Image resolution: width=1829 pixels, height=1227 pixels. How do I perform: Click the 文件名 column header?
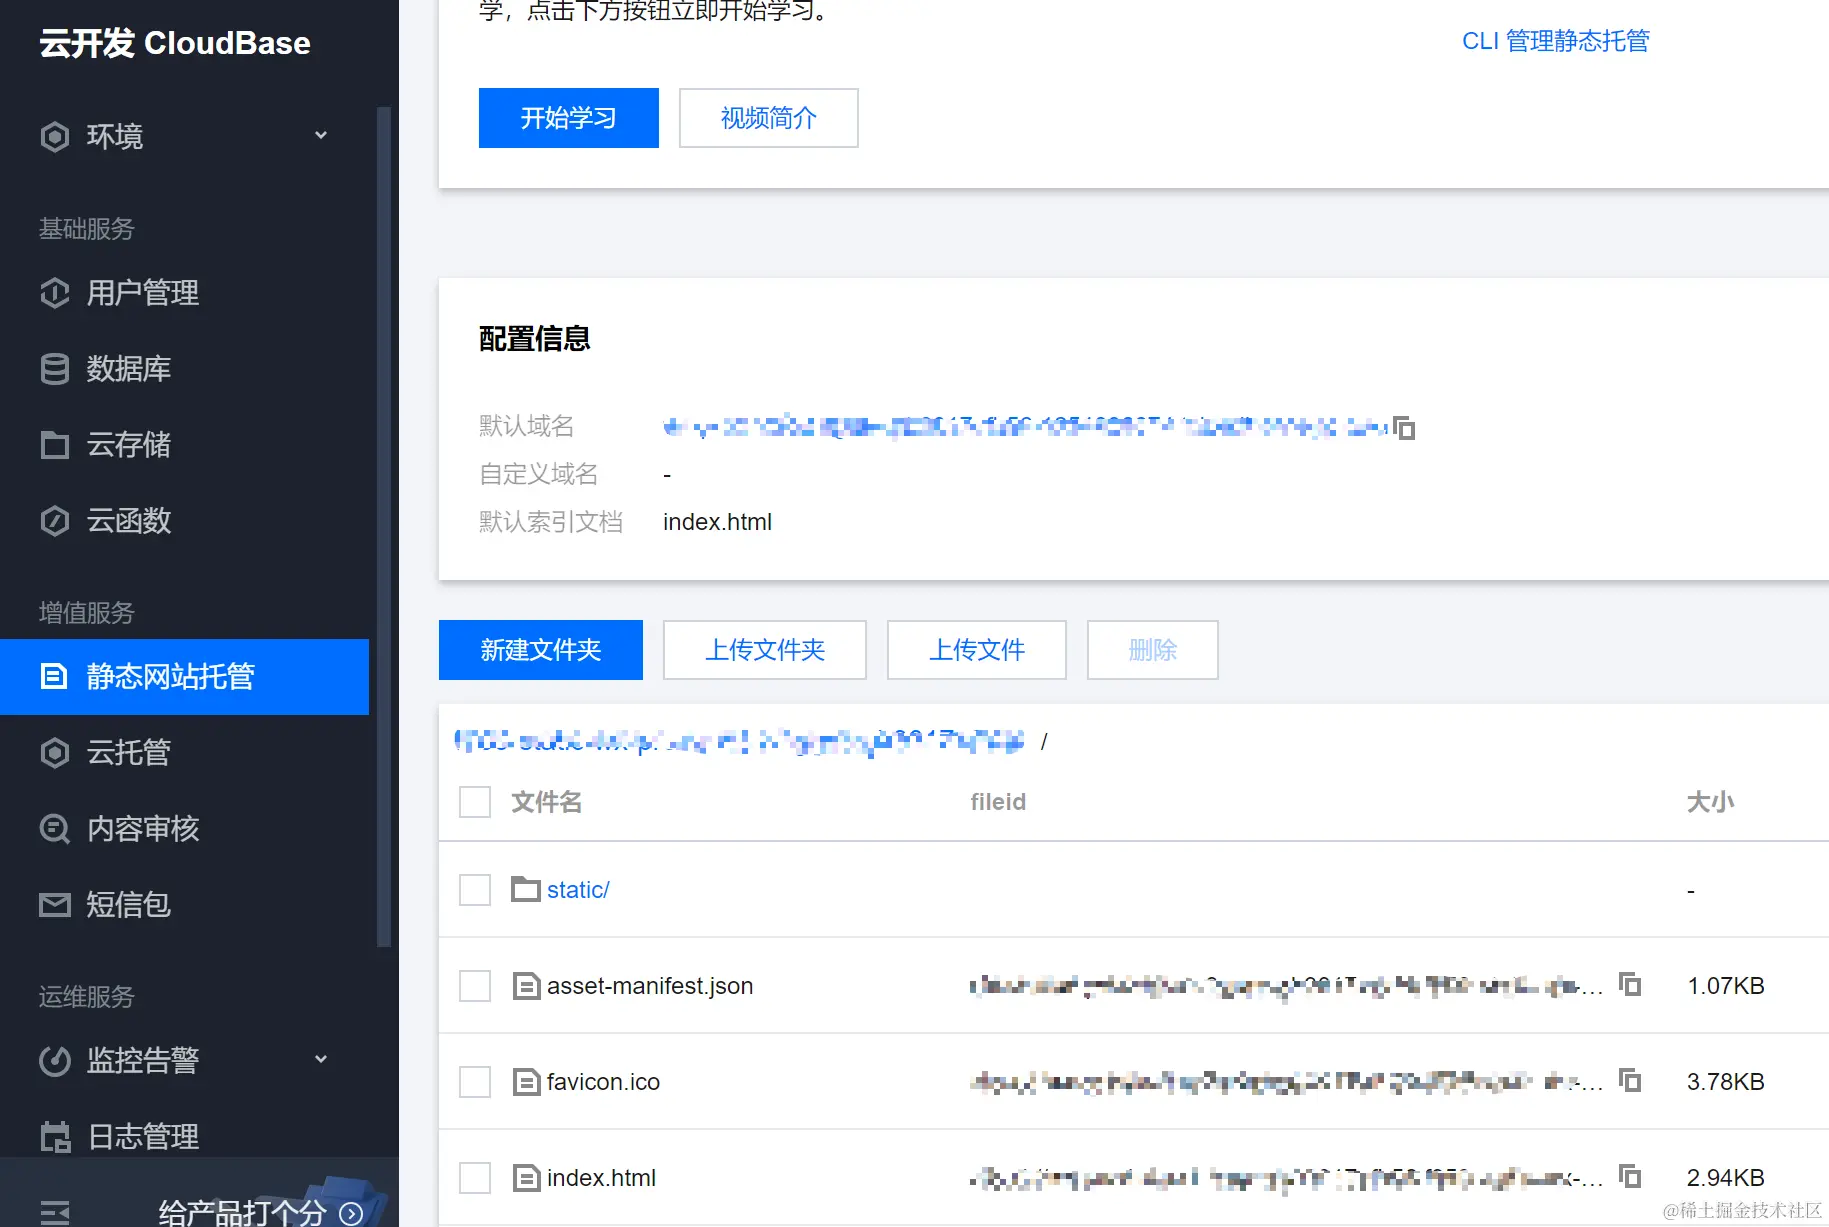coord(546,802)
